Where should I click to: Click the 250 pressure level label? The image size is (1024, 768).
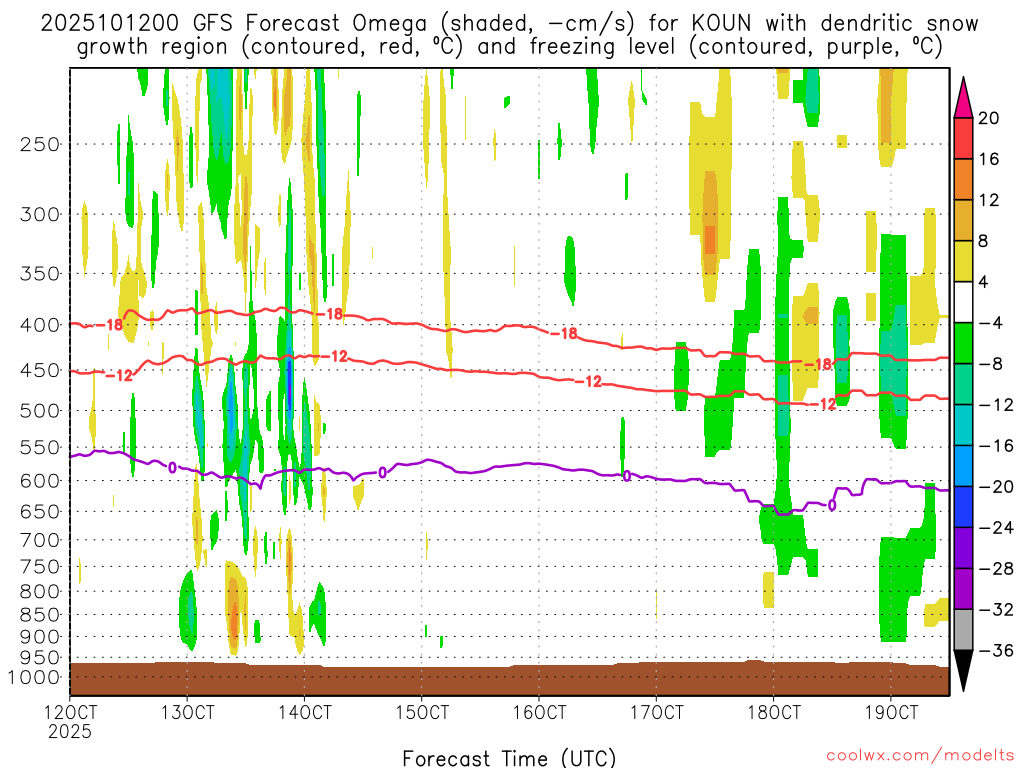coord(40,144)
